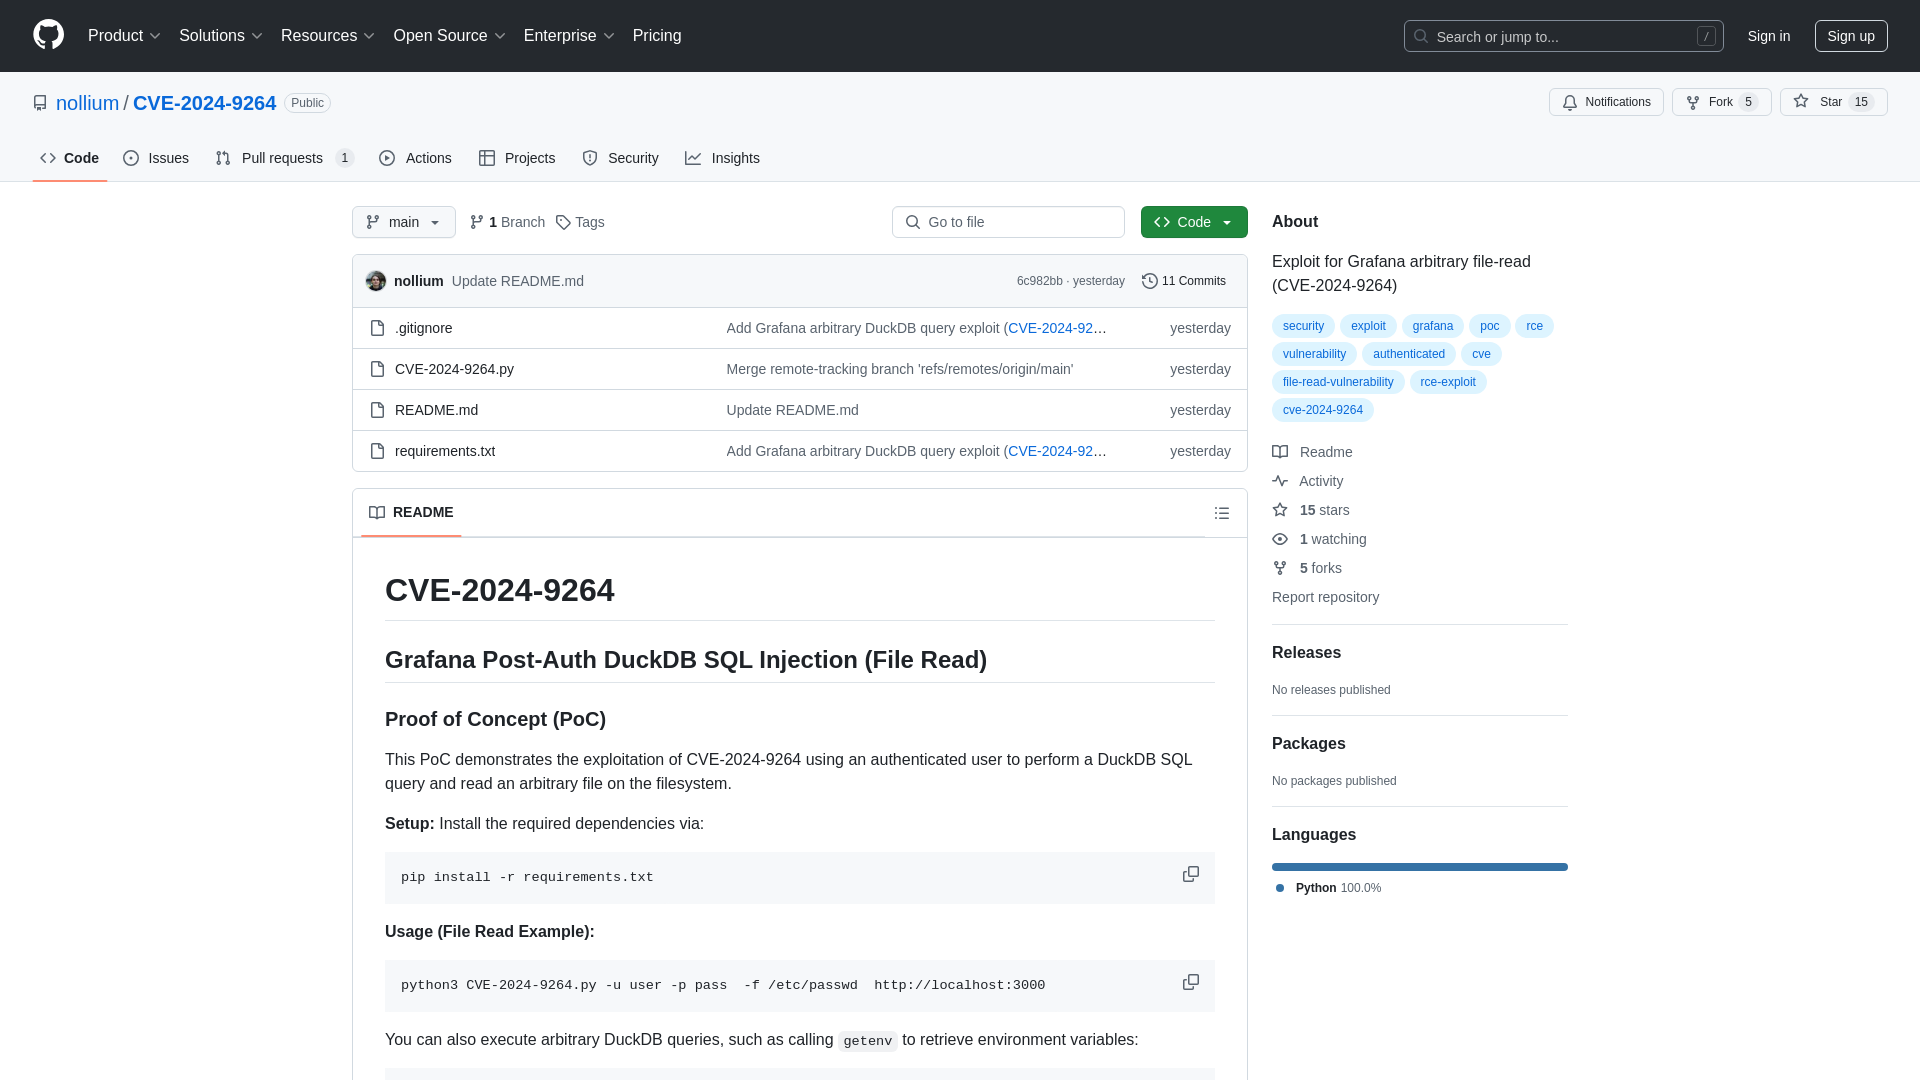Star the repository via the Star button
This screenshot has height=1080, width=1920.
(1833, 102)
